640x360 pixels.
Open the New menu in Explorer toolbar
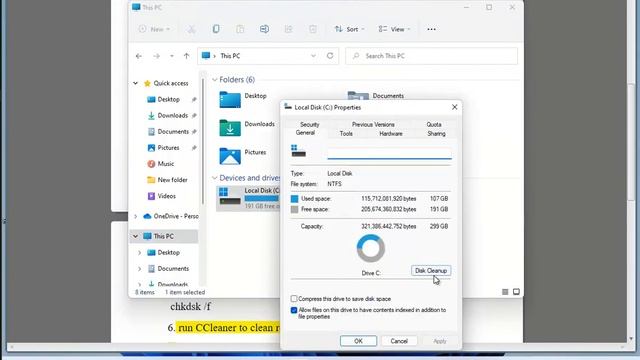coord(154,29)
